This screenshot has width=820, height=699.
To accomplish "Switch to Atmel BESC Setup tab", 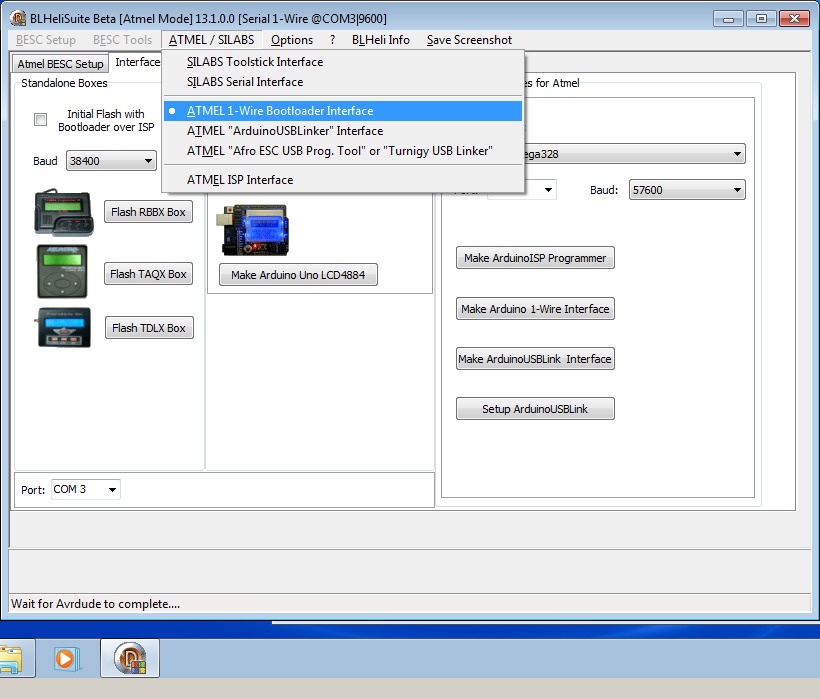I will pos(60,64).
